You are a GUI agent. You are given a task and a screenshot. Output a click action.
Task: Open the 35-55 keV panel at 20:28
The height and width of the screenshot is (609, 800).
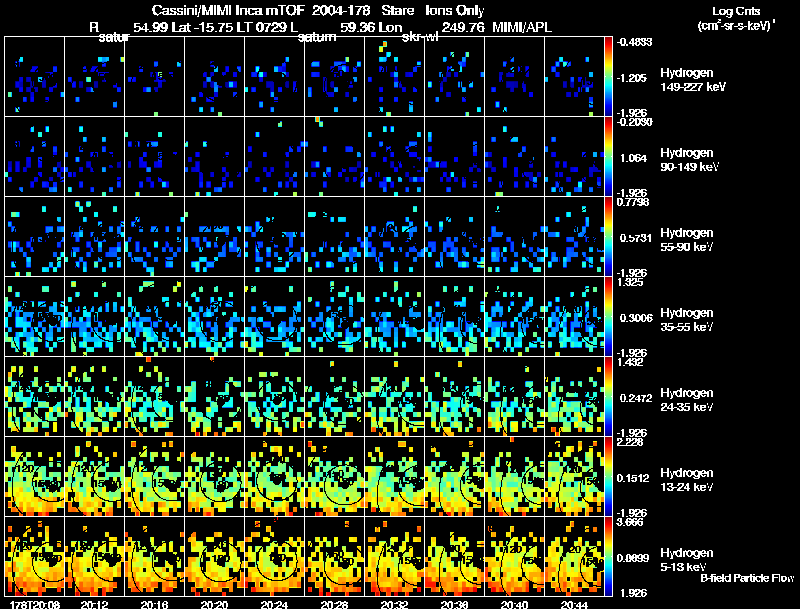(335, 316)
